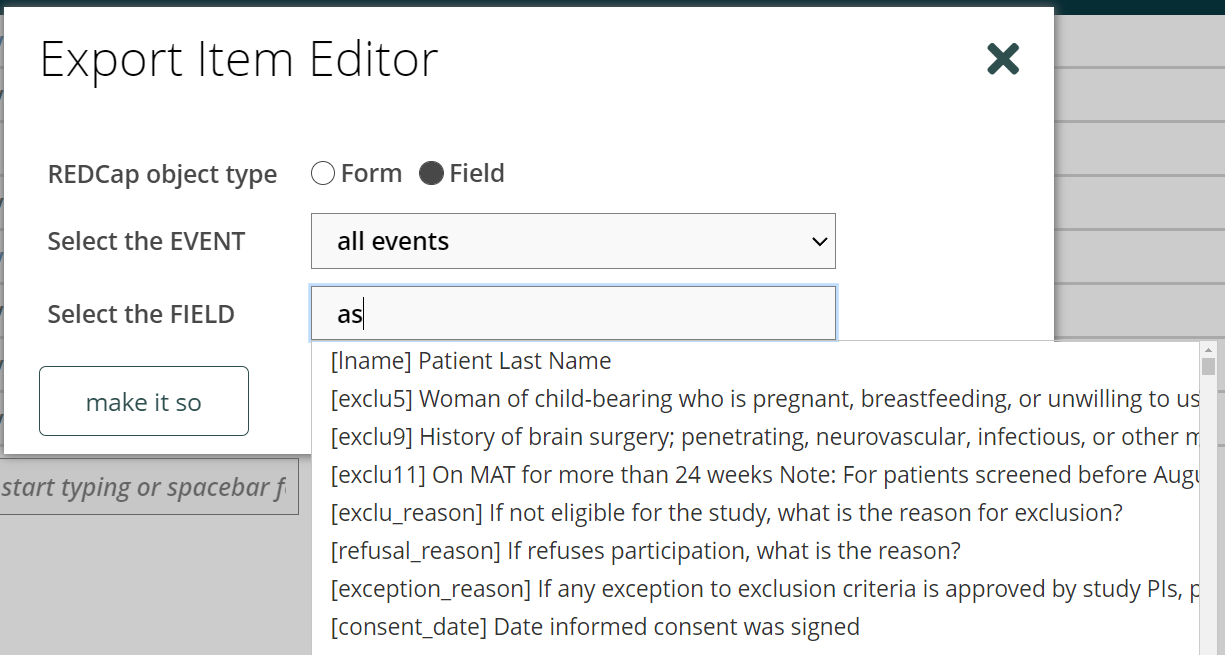Screen dimensions: 1225x655
Task: Choose the [exception_reason] field suggestion
Action: point(765,588)
